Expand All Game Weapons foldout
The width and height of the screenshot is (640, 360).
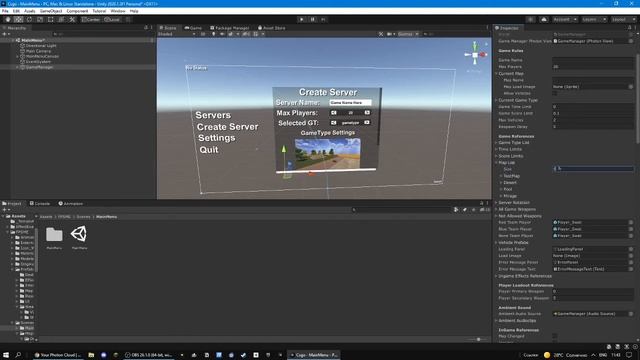tap(497, 209)
